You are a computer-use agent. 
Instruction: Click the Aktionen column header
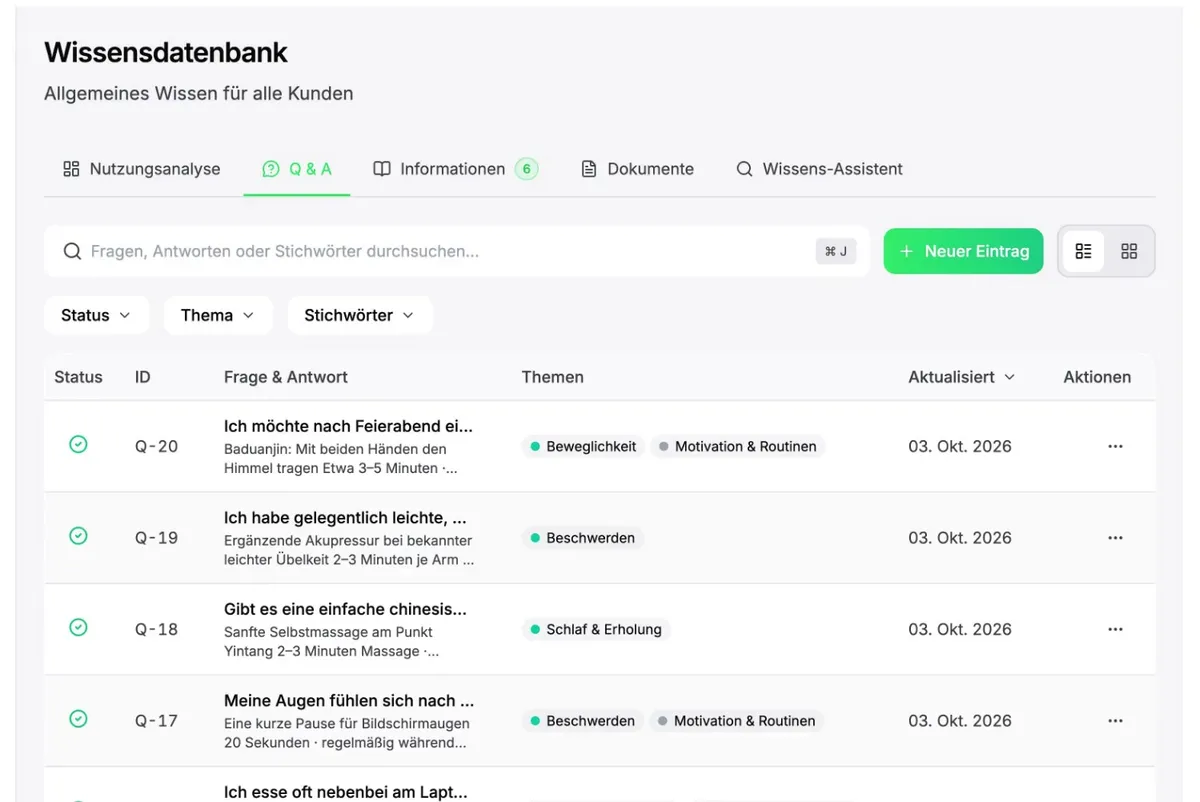click(x=1097, y=377)
